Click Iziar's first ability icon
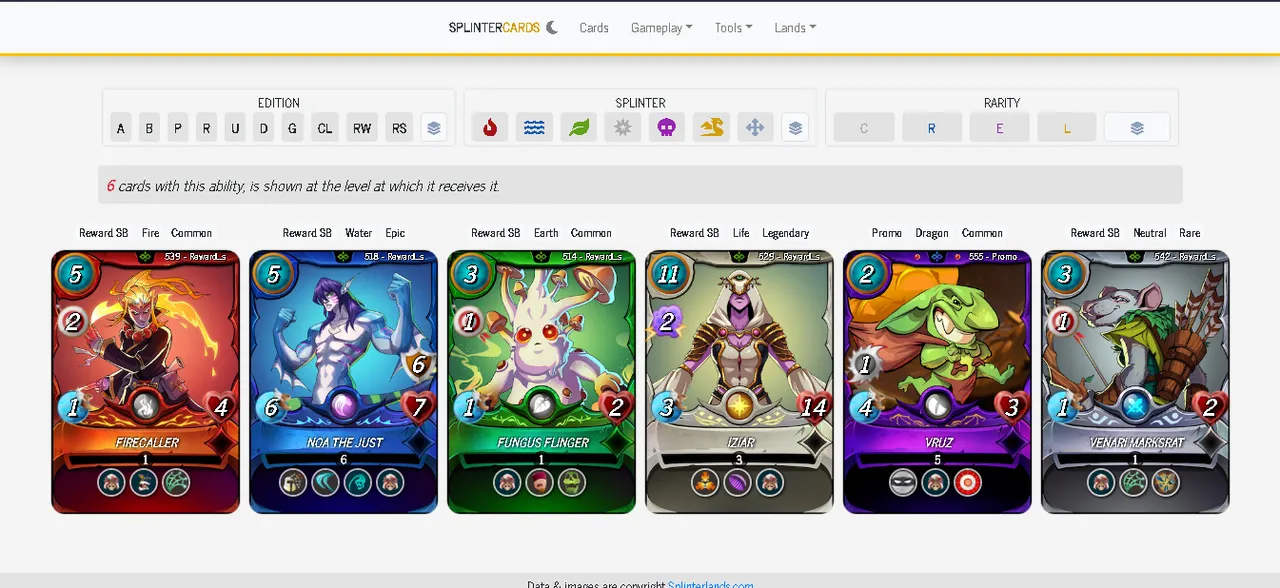1280x588 pixels. tap(706, 483)
